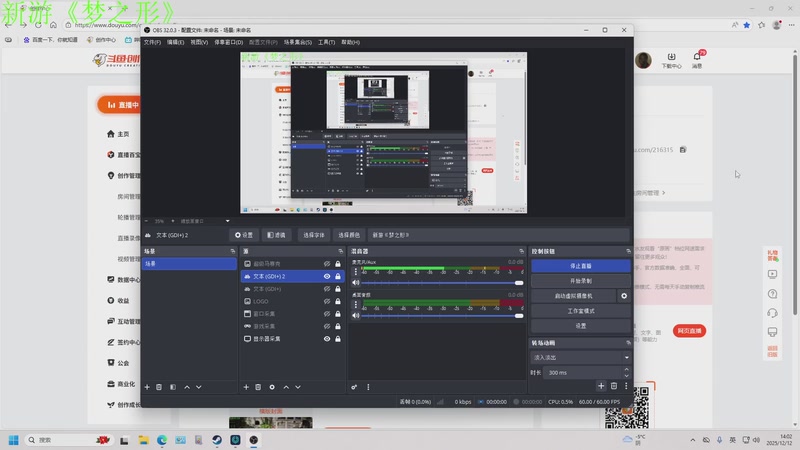
Task: Open the 桌面音频 channel three-dot options
Action: [356, 305]
